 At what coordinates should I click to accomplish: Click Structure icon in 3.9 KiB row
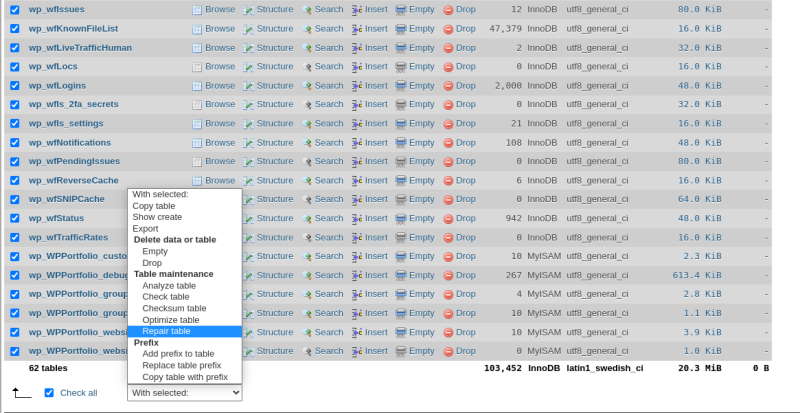248,332
